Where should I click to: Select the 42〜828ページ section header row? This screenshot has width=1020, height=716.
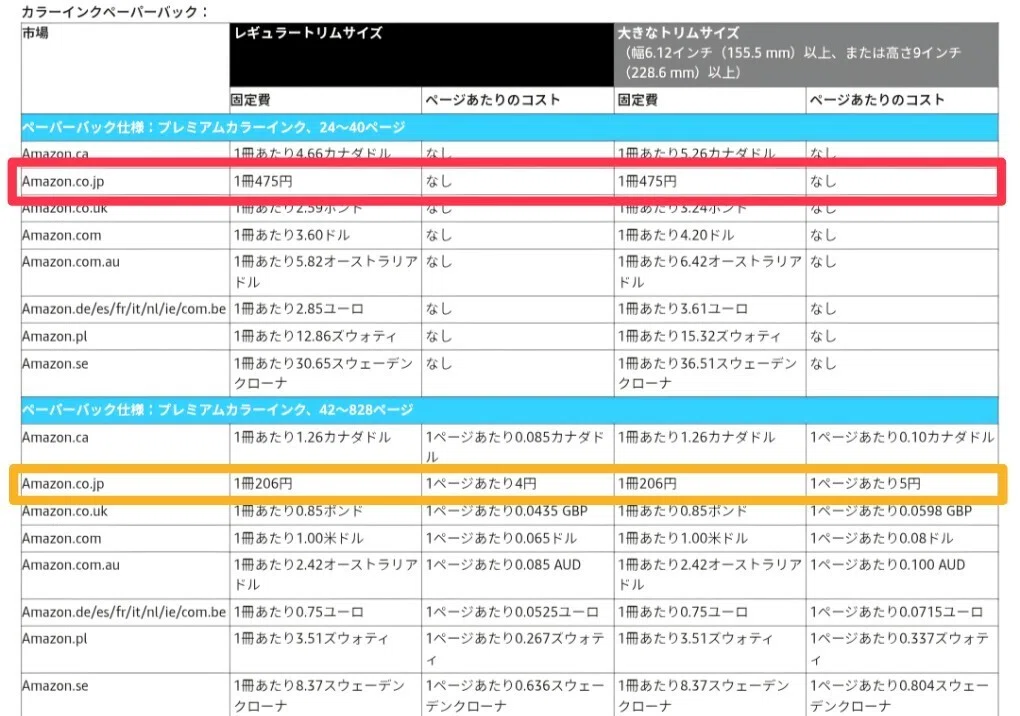509,410
